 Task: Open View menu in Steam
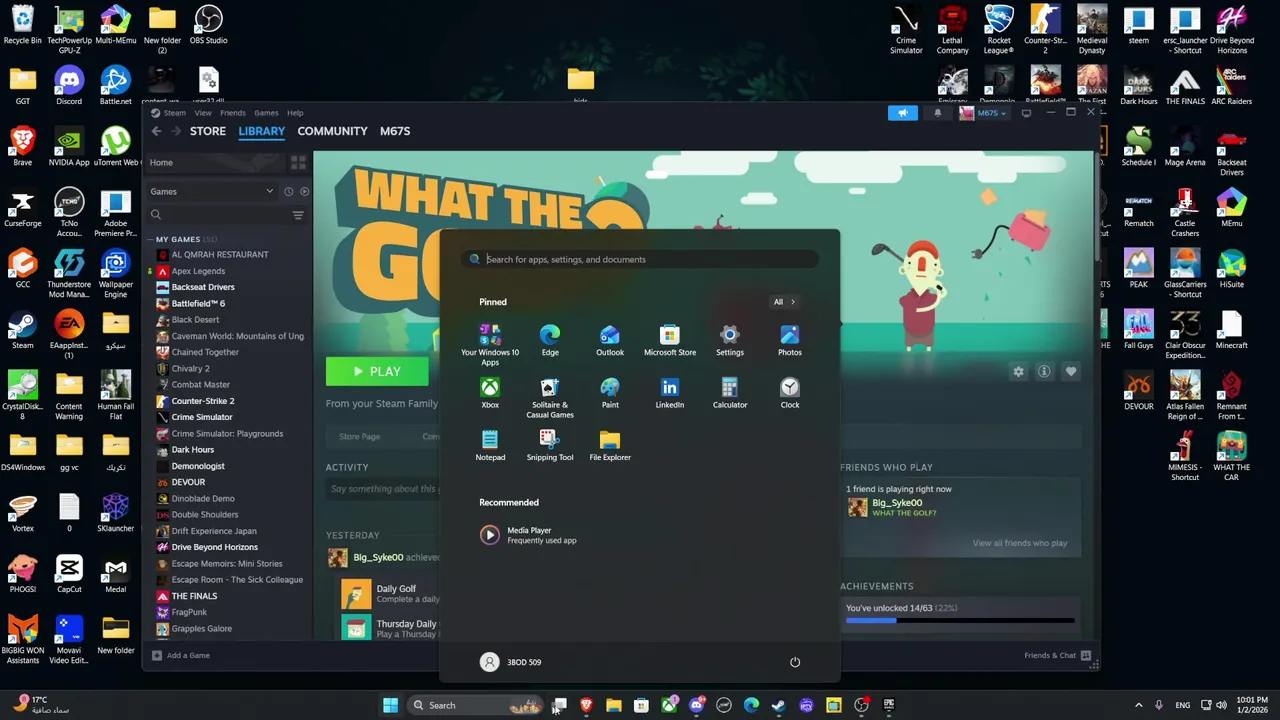coord(202,113)
